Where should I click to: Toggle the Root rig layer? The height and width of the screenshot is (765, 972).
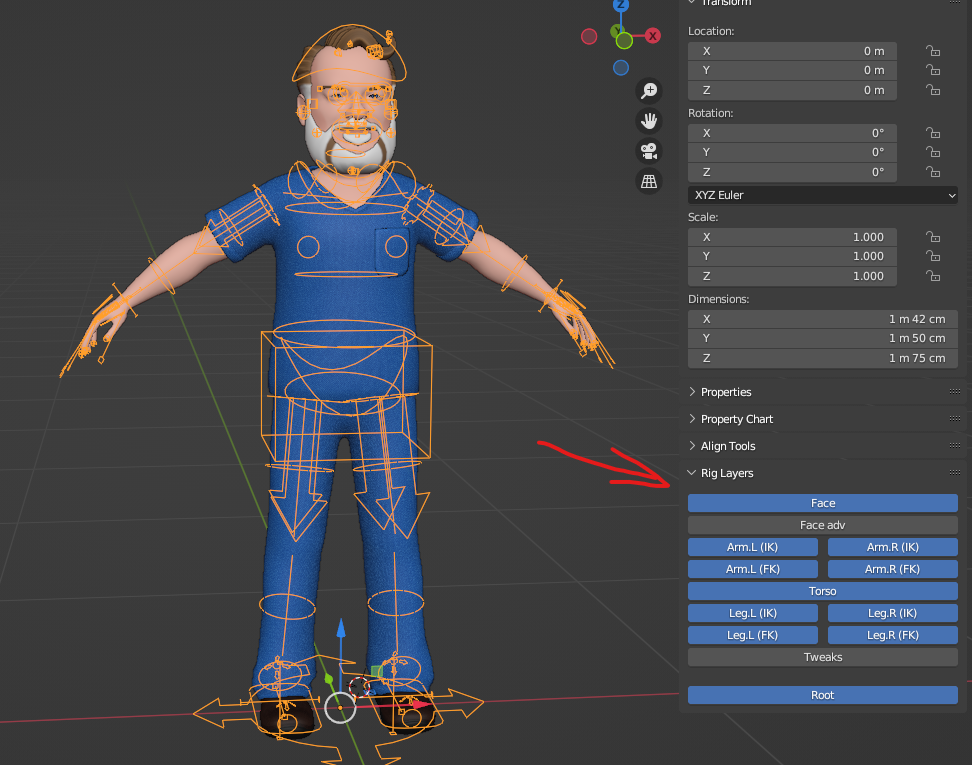823,695
